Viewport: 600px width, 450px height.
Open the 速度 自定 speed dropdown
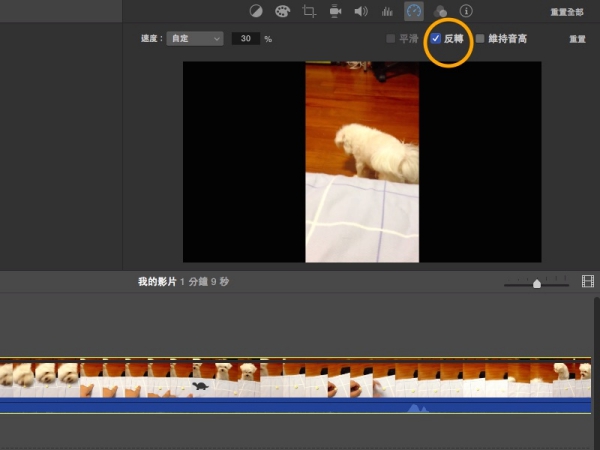tap(195, 39)
